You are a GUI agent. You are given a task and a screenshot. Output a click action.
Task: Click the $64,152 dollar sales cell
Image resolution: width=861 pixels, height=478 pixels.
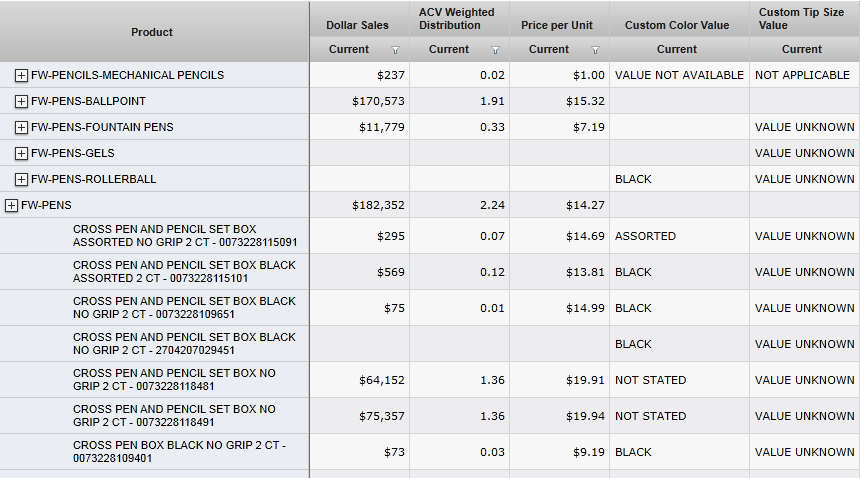tap(381, 380)
